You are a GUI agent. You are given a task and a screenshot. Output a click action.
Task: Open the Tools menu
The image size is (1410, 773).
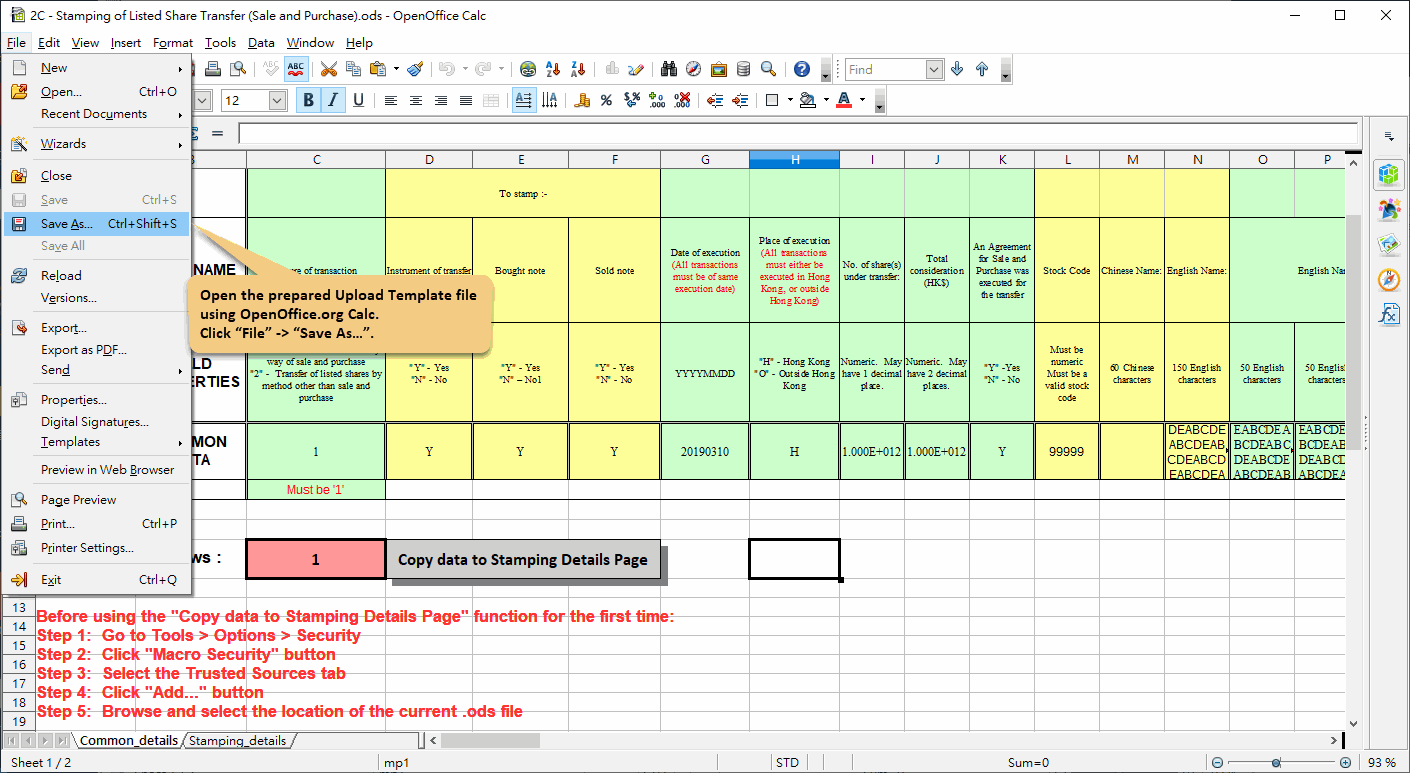point(220,42)
